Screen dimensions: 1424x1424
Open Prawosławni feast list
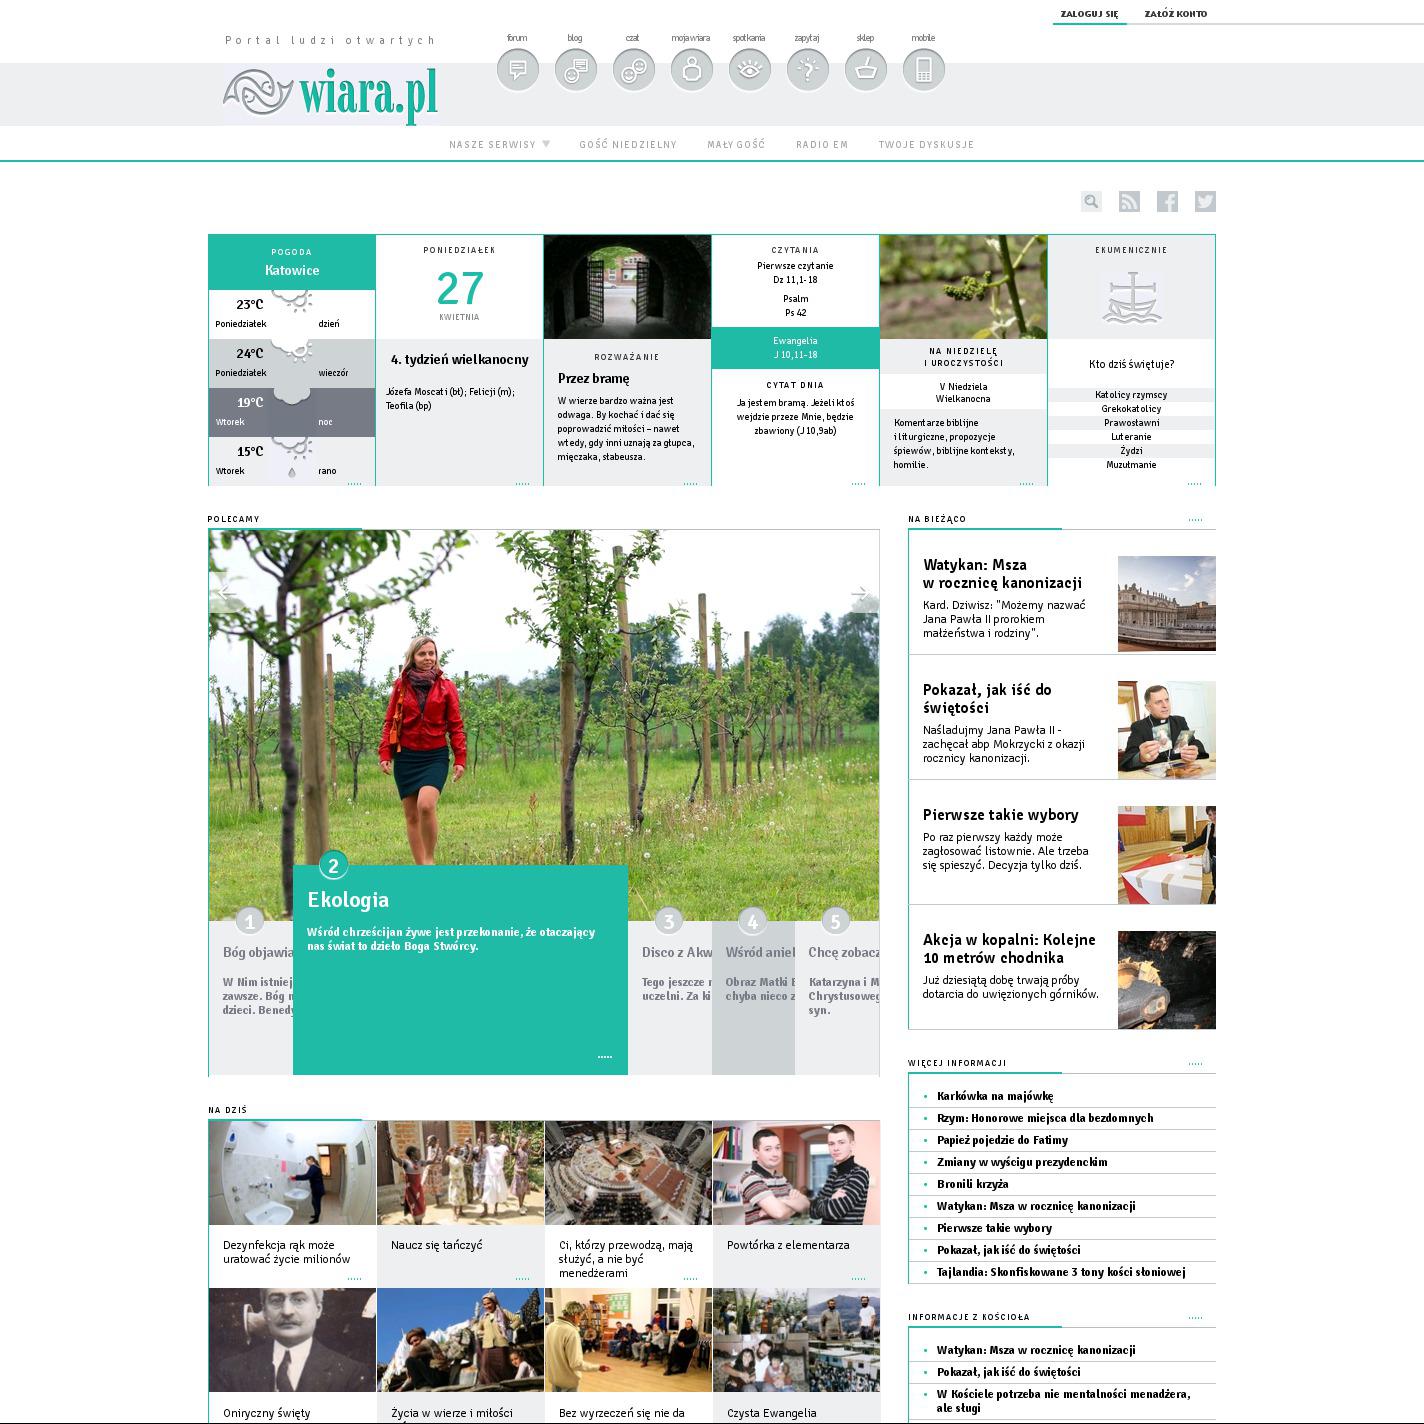click(x=1131, y=423)
